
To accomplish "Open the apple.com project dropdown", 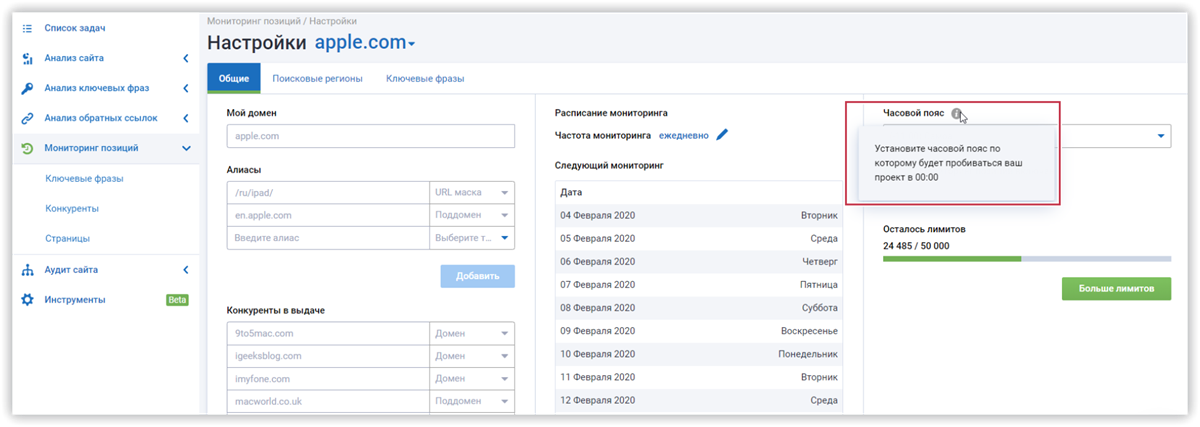I will [x=365, y=42].
